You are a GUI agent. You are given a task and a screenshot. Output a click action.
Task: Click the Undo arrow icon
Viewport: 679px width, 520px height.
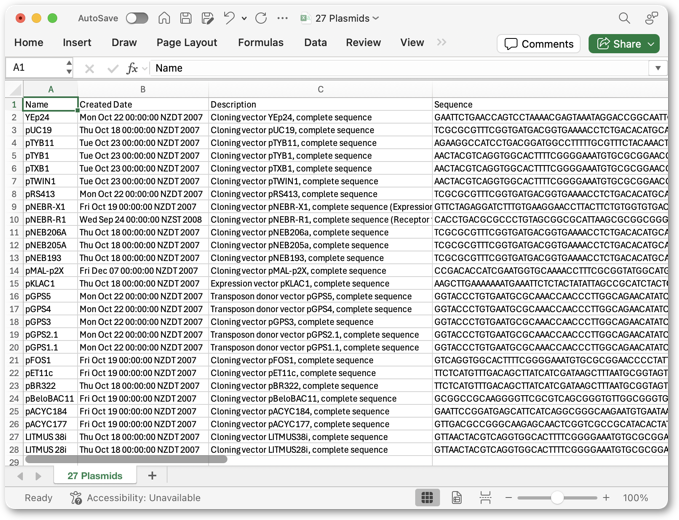click(229, 18)
